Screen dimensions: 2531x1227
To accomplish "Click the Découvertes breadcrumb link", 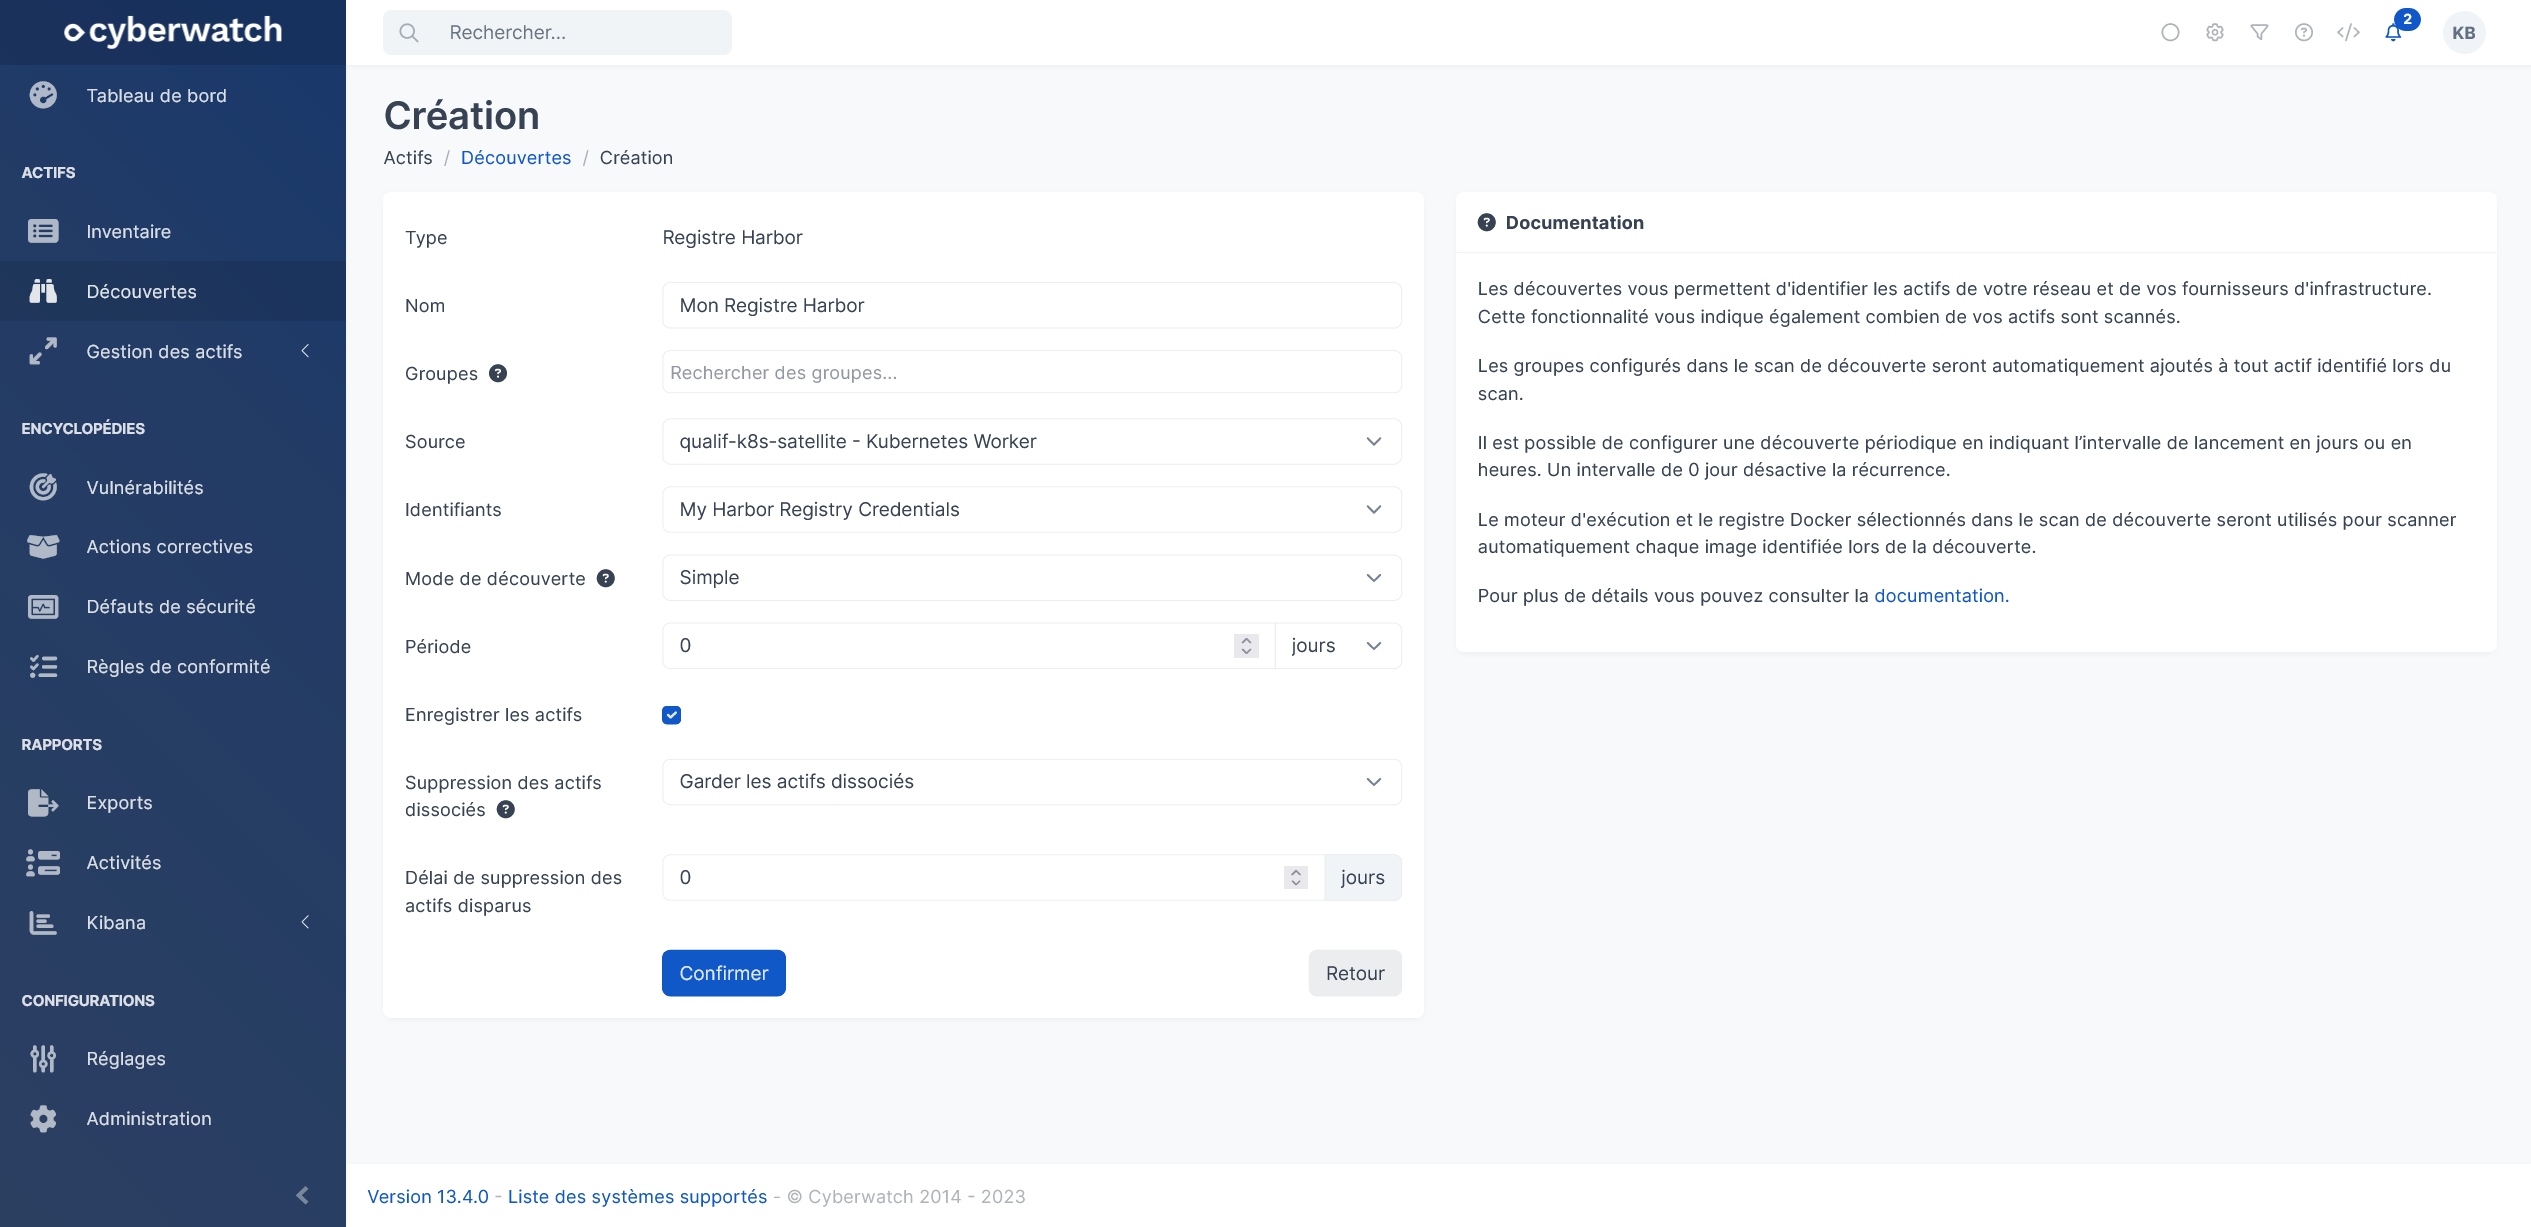I will coord(516,157).
